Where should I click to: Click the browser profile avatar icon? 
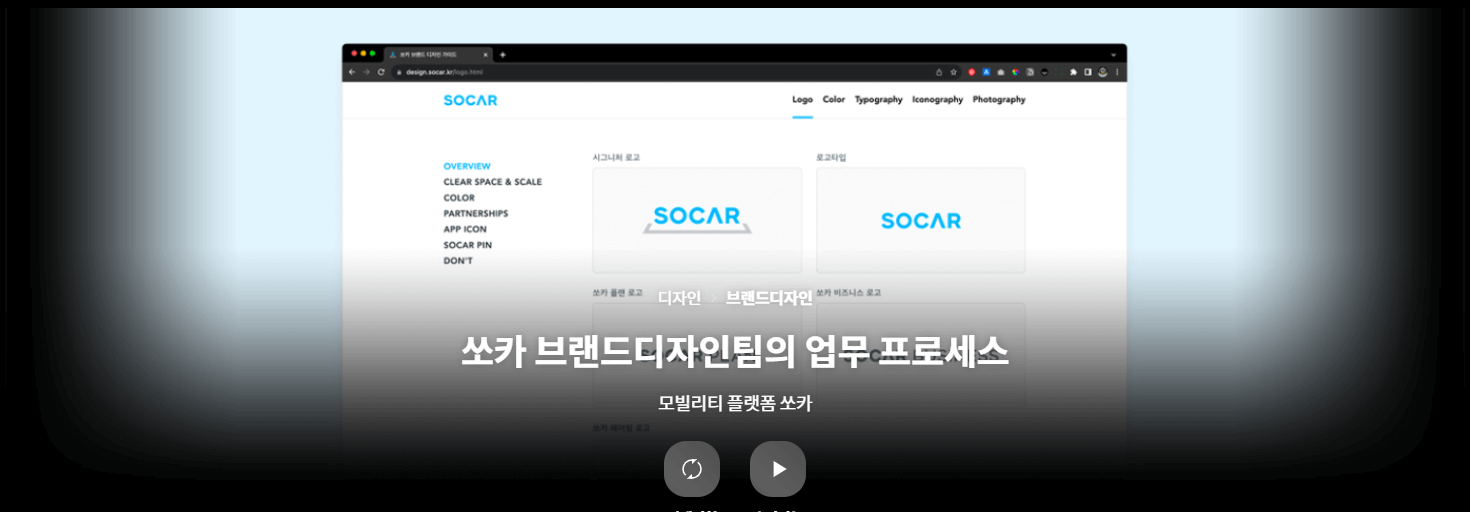tap(1102, 72)
